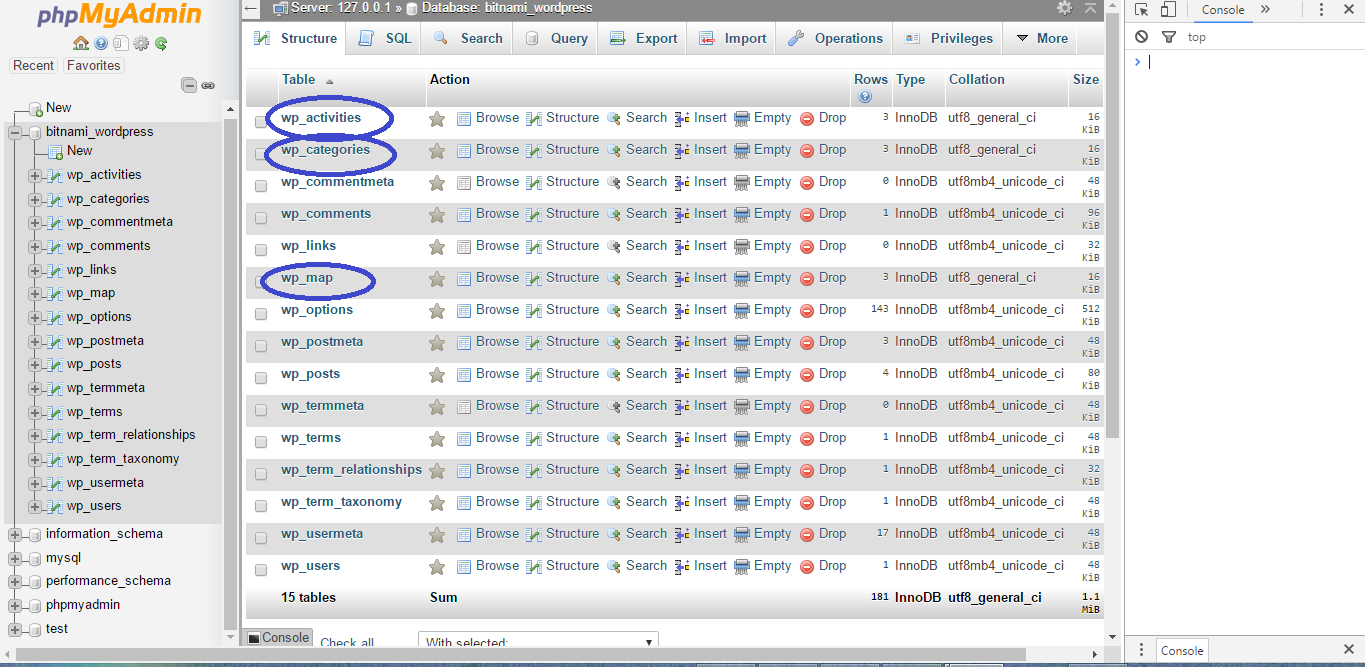1365x667 pixels.
Task: Expand phpmyadmin database node
Action: pos(15,605)
